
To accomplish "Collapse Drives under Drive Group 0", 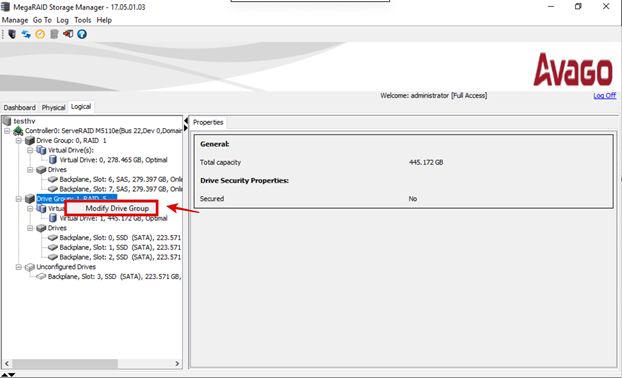I will point(30,170).
